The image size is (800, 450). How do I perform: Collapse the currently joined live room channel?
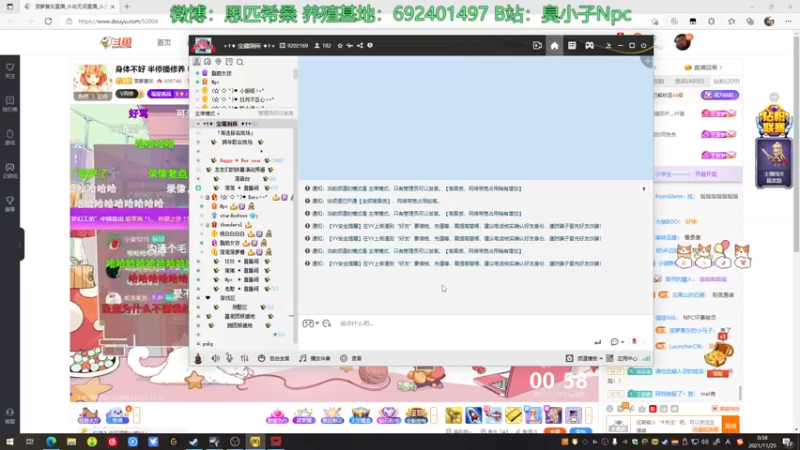click(198, 188)
